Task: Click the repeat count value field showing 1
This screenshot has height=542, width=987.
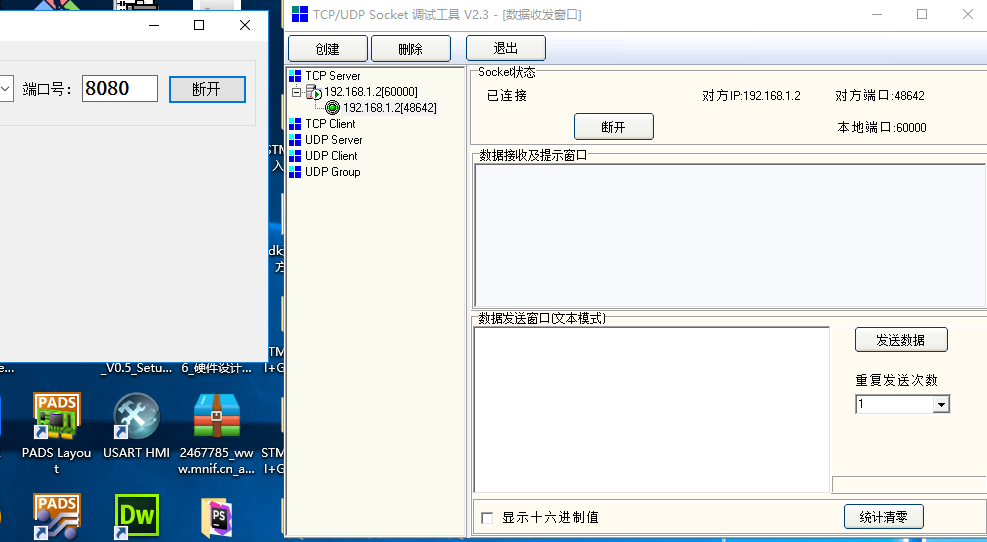Action: 894,404
